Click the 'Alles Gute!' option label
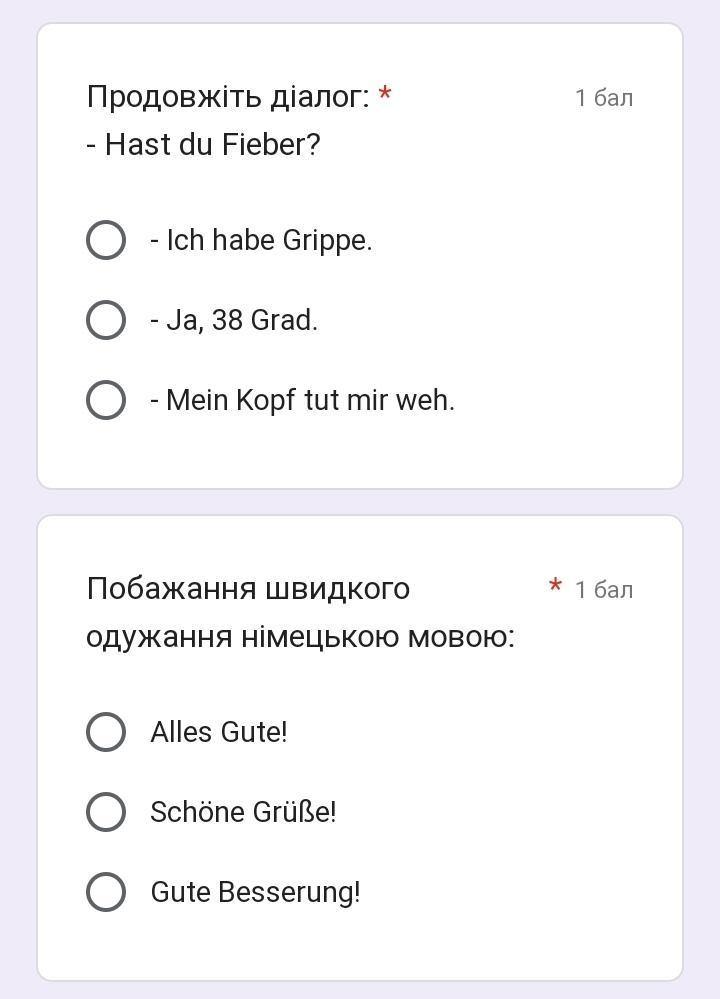Viewport: 720px width, 999px height. 219,732
